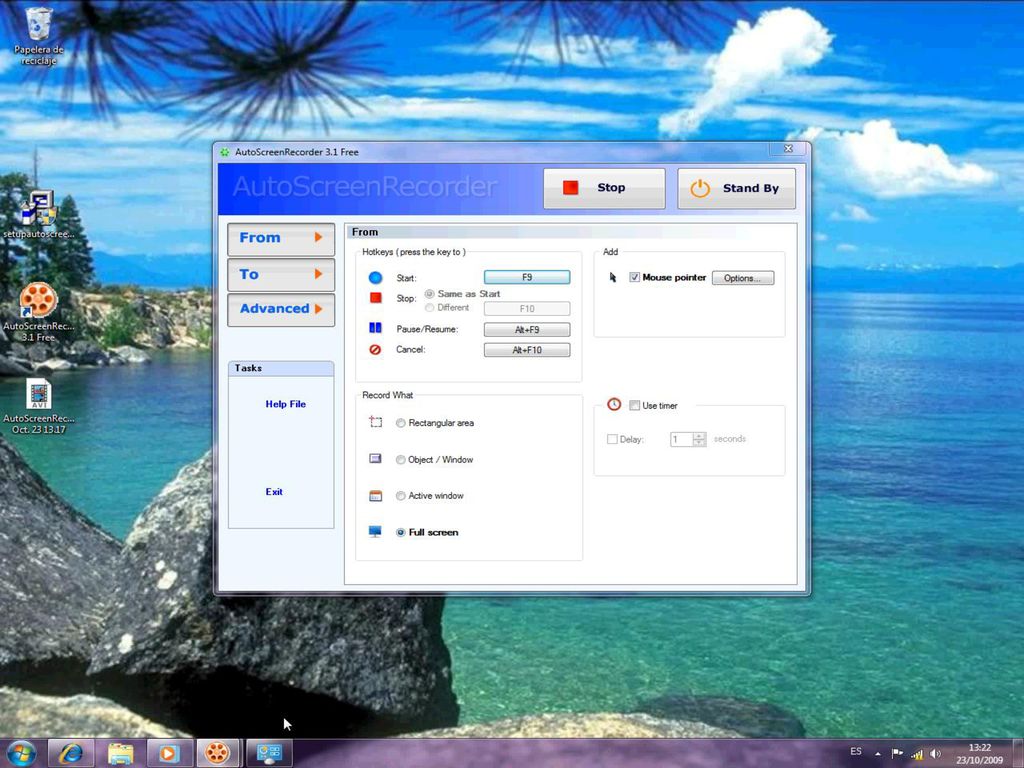Increase the Delay seconds spinner
This screenshot has height=768, width=1024.
pyautogui.click(x=699, y=436)
